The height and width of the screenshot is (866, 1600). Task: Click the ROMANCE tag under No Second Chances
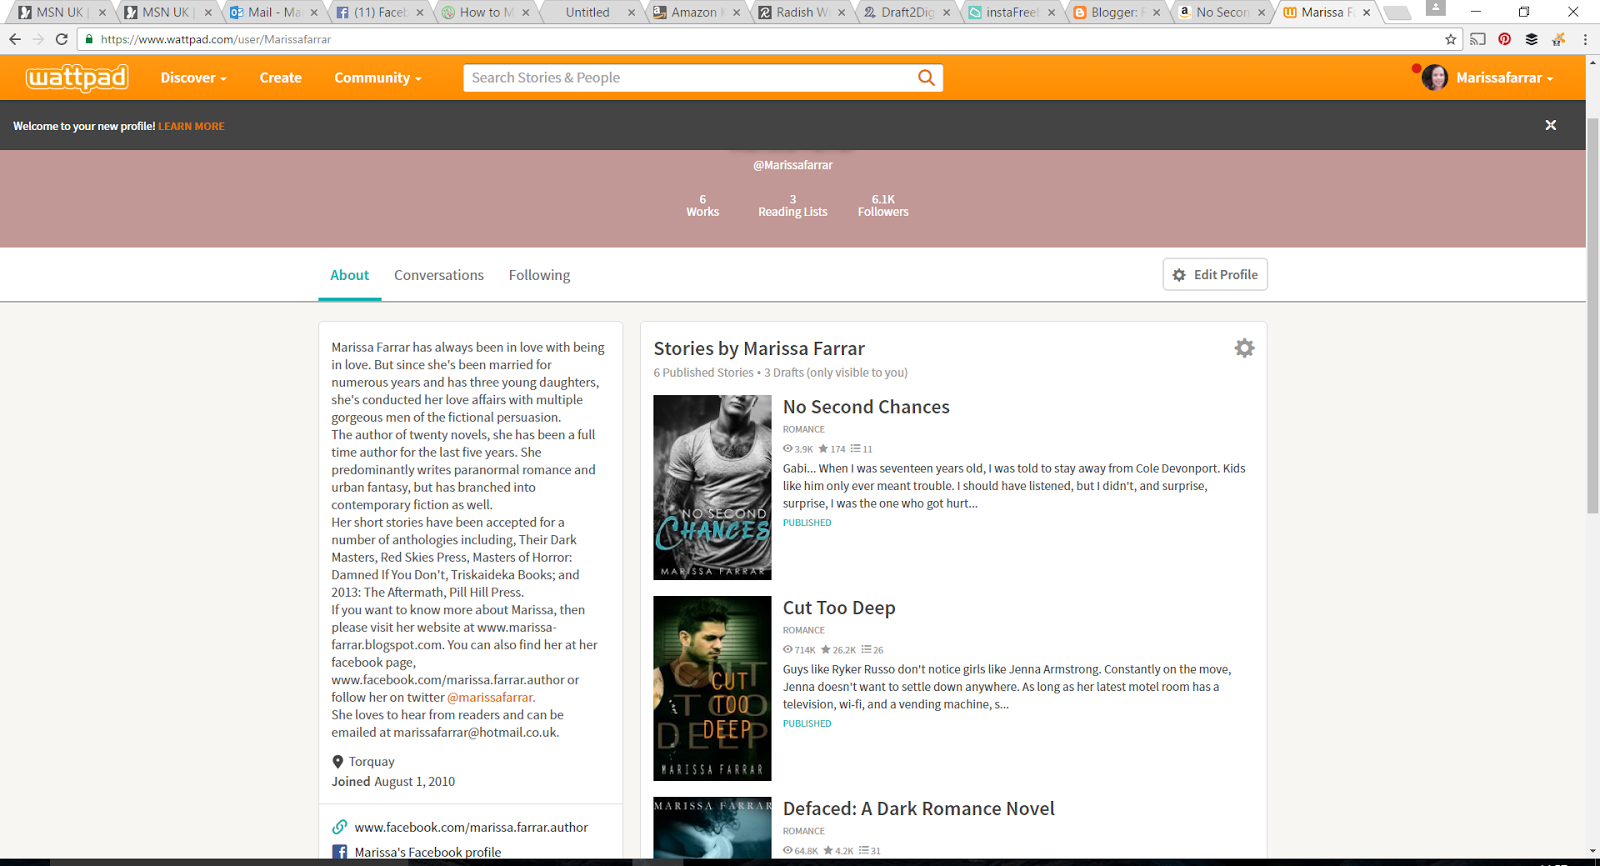coord(804,430)
